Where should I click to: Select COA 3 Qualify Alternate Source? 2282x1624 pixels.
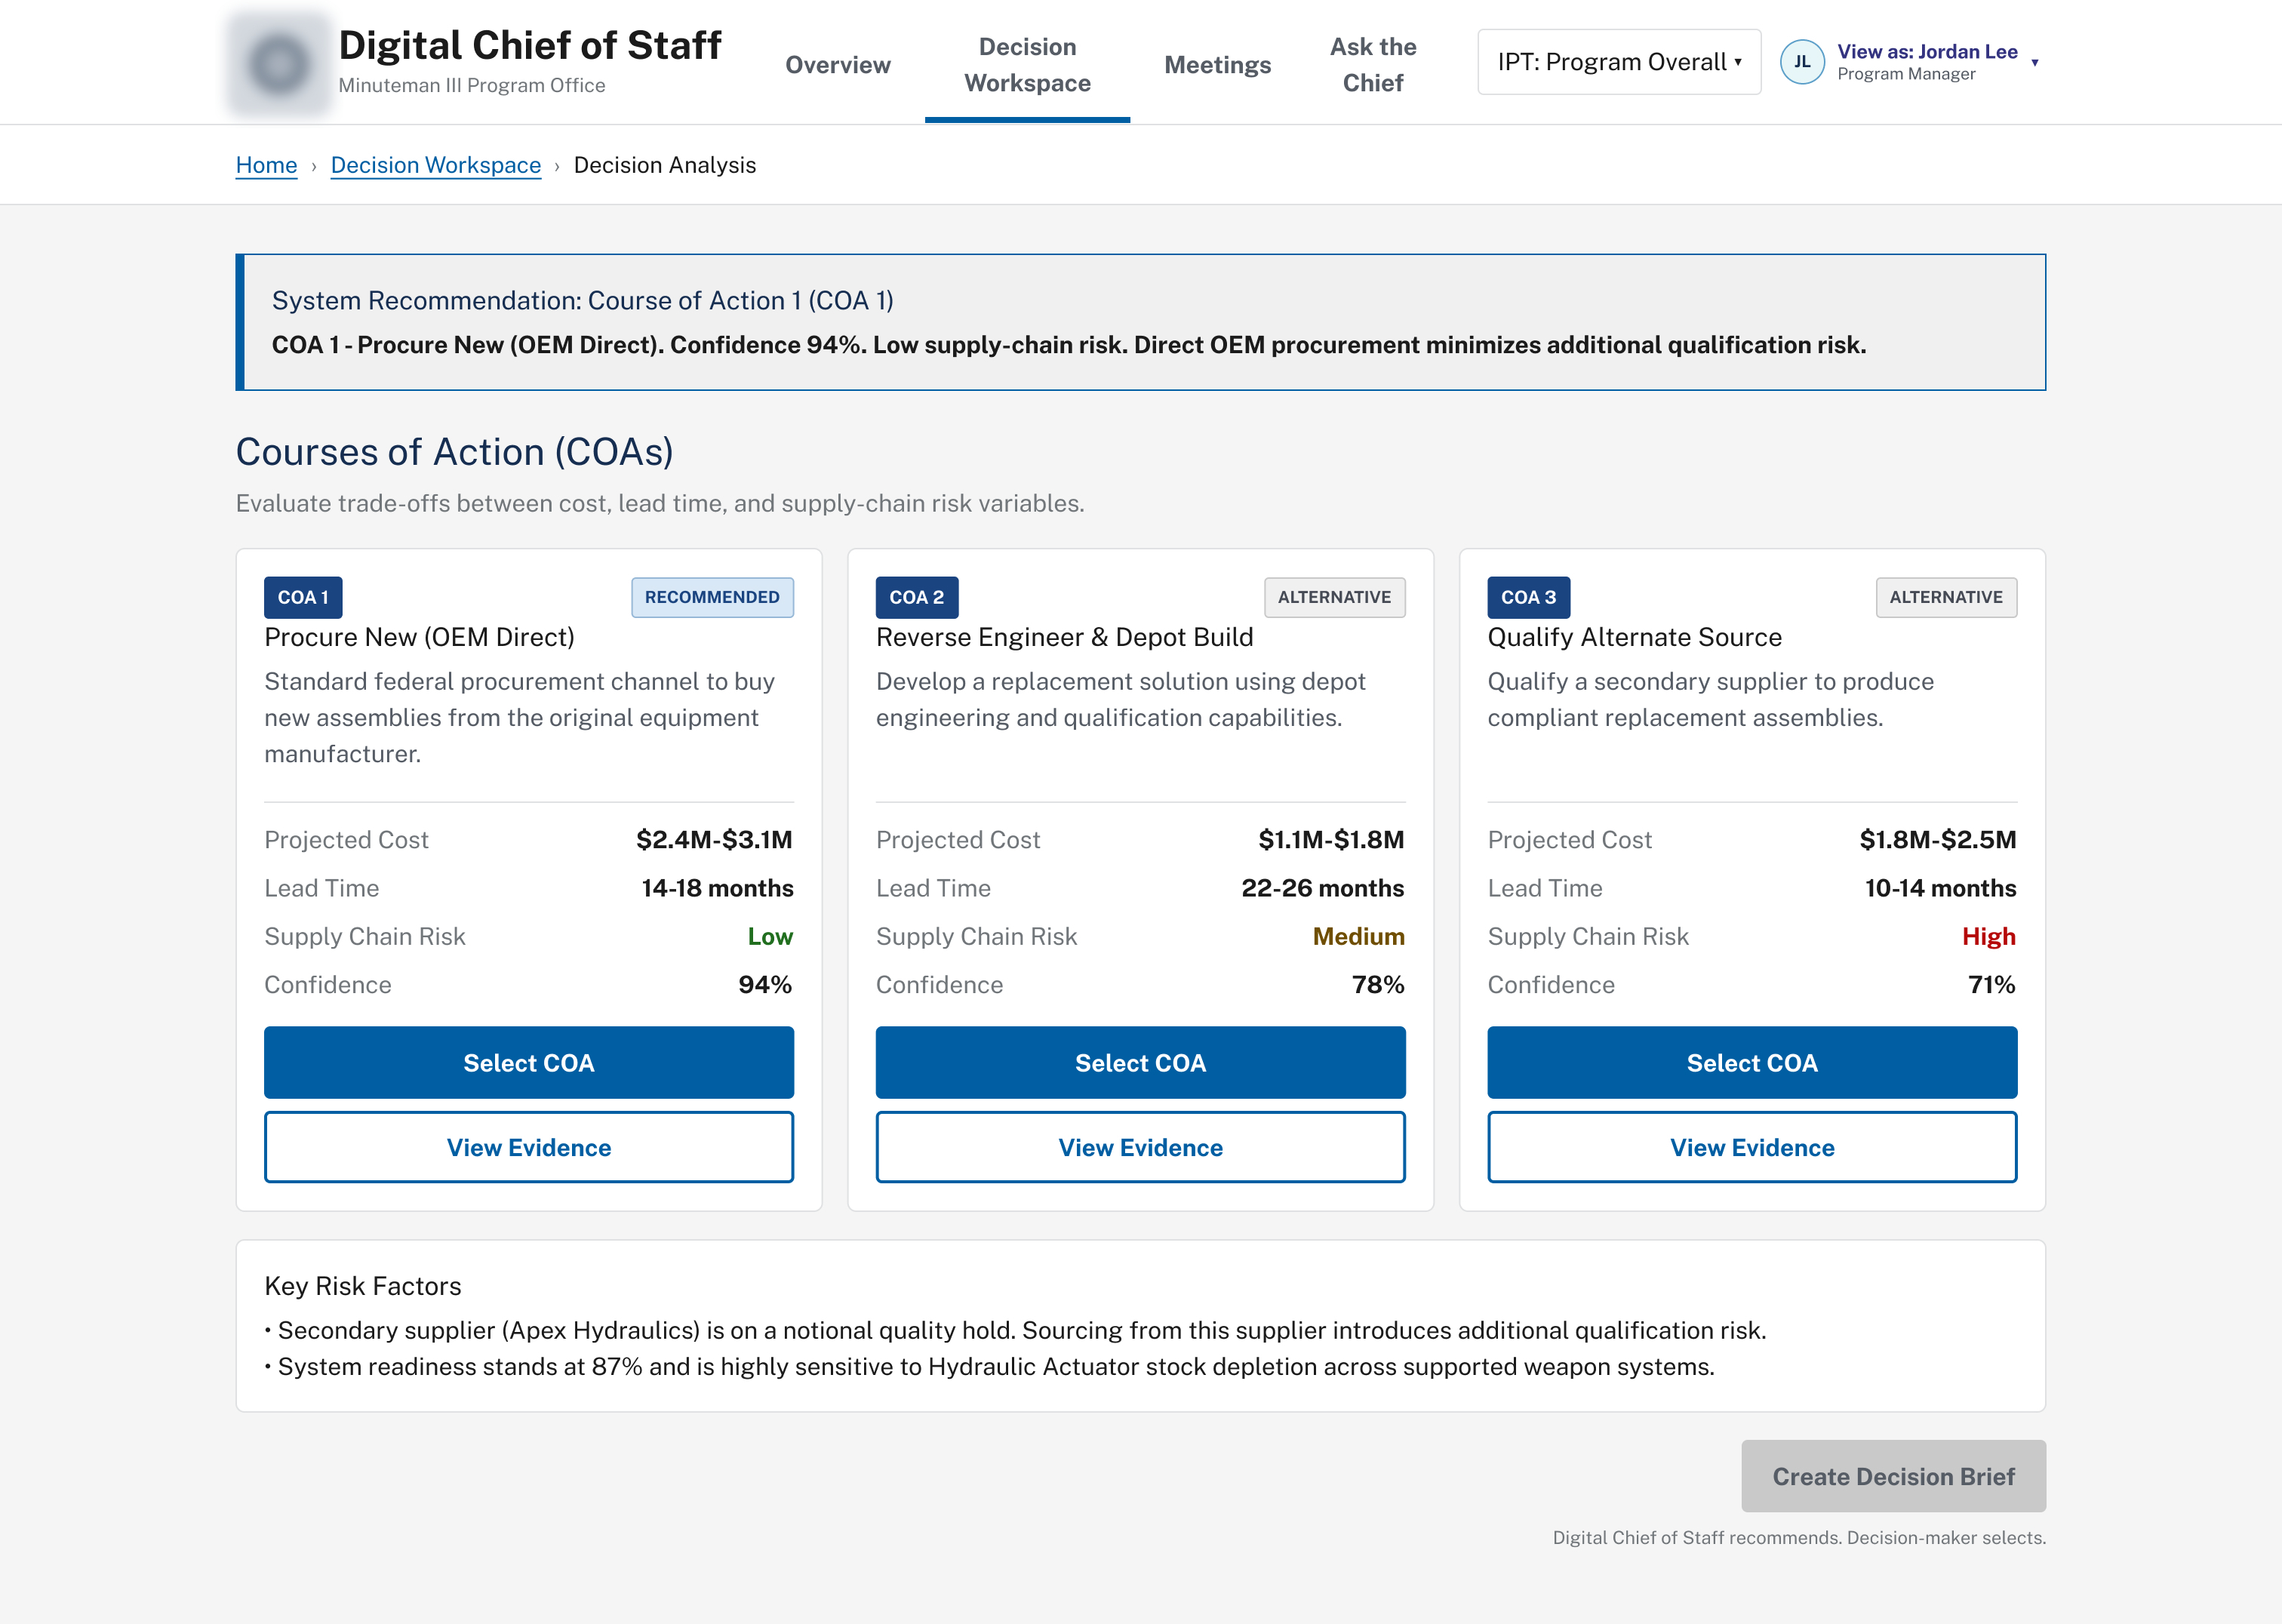pos(1752,1062)
